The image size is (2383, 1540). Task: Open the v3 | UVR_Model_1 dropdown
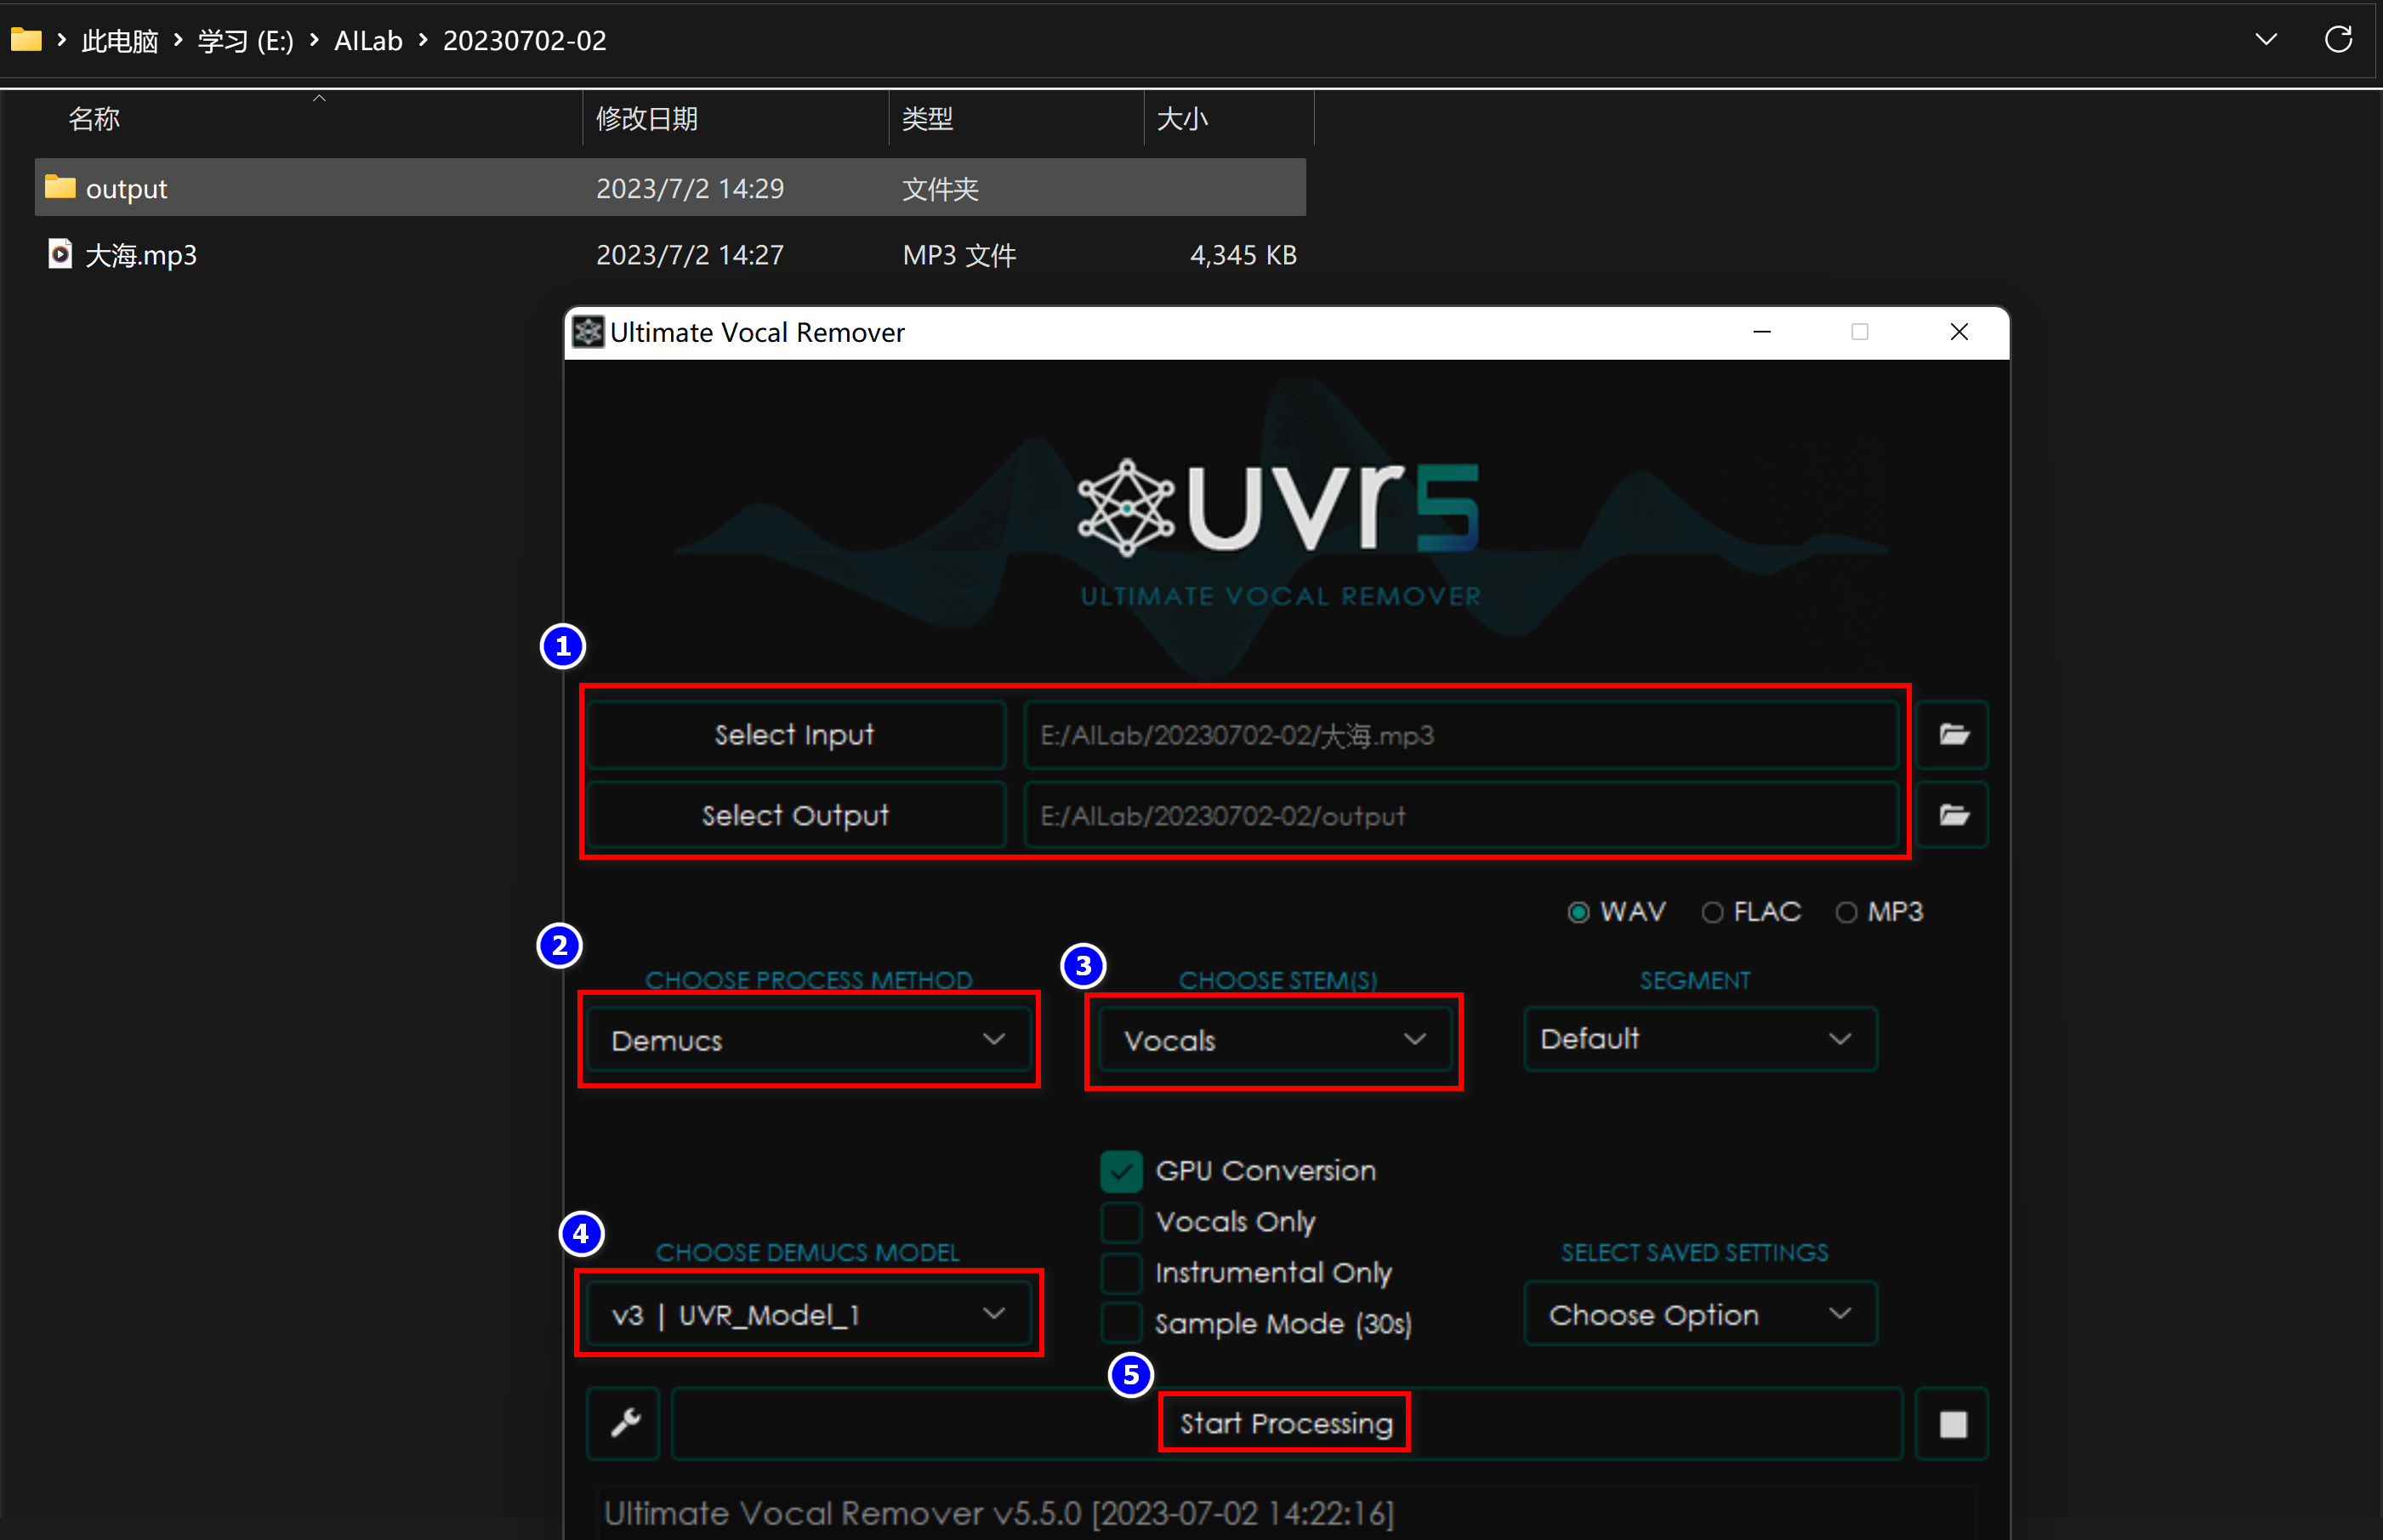808,1314
